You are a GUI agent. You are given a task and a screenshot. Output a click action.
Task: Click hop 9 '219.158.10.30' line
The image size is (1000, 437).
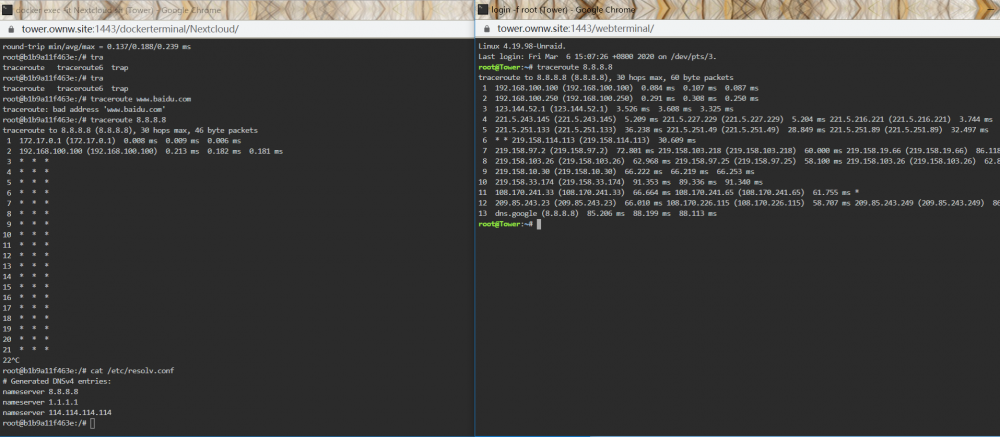(x=616, y=172)
